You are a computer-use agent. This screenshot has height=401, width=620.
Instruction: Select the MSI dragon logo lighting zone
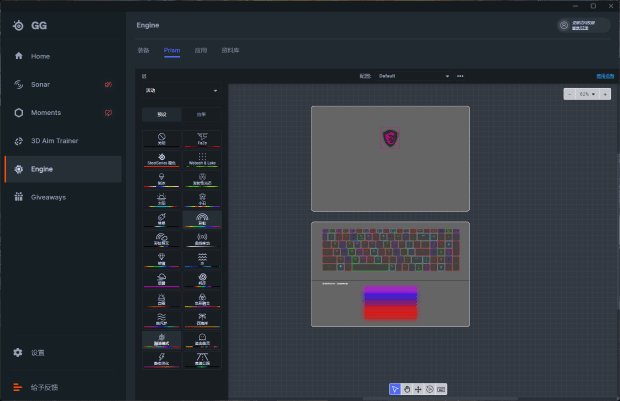390,138
